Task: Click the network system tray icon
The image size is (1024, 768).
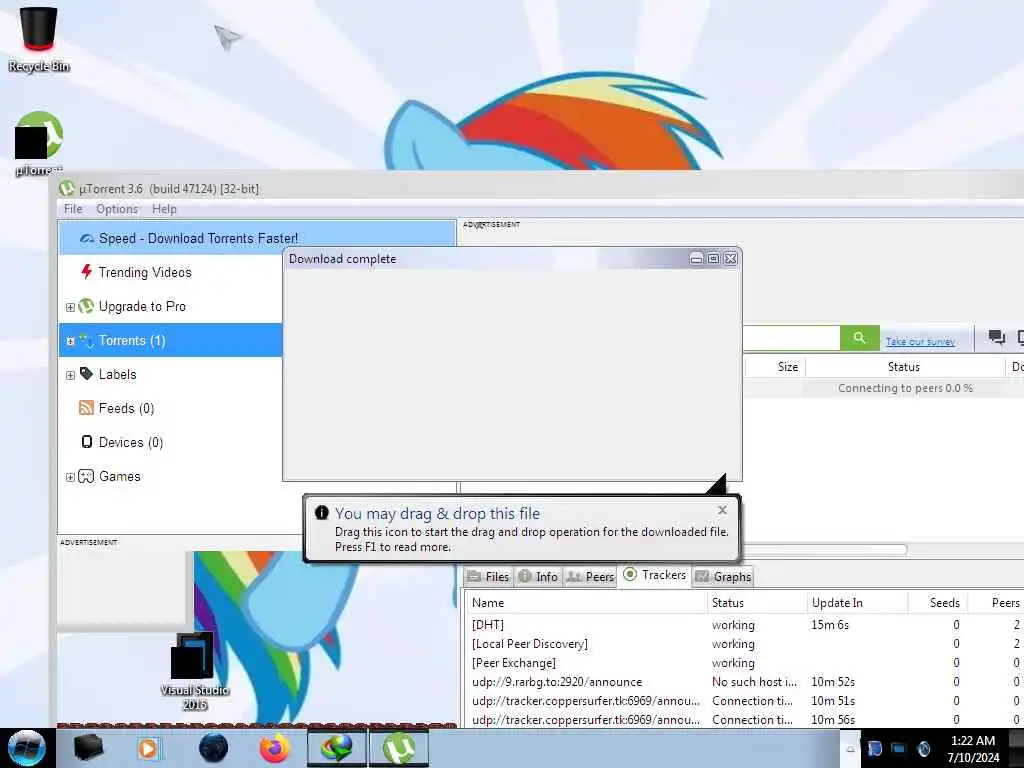Action: click(899, 748)
